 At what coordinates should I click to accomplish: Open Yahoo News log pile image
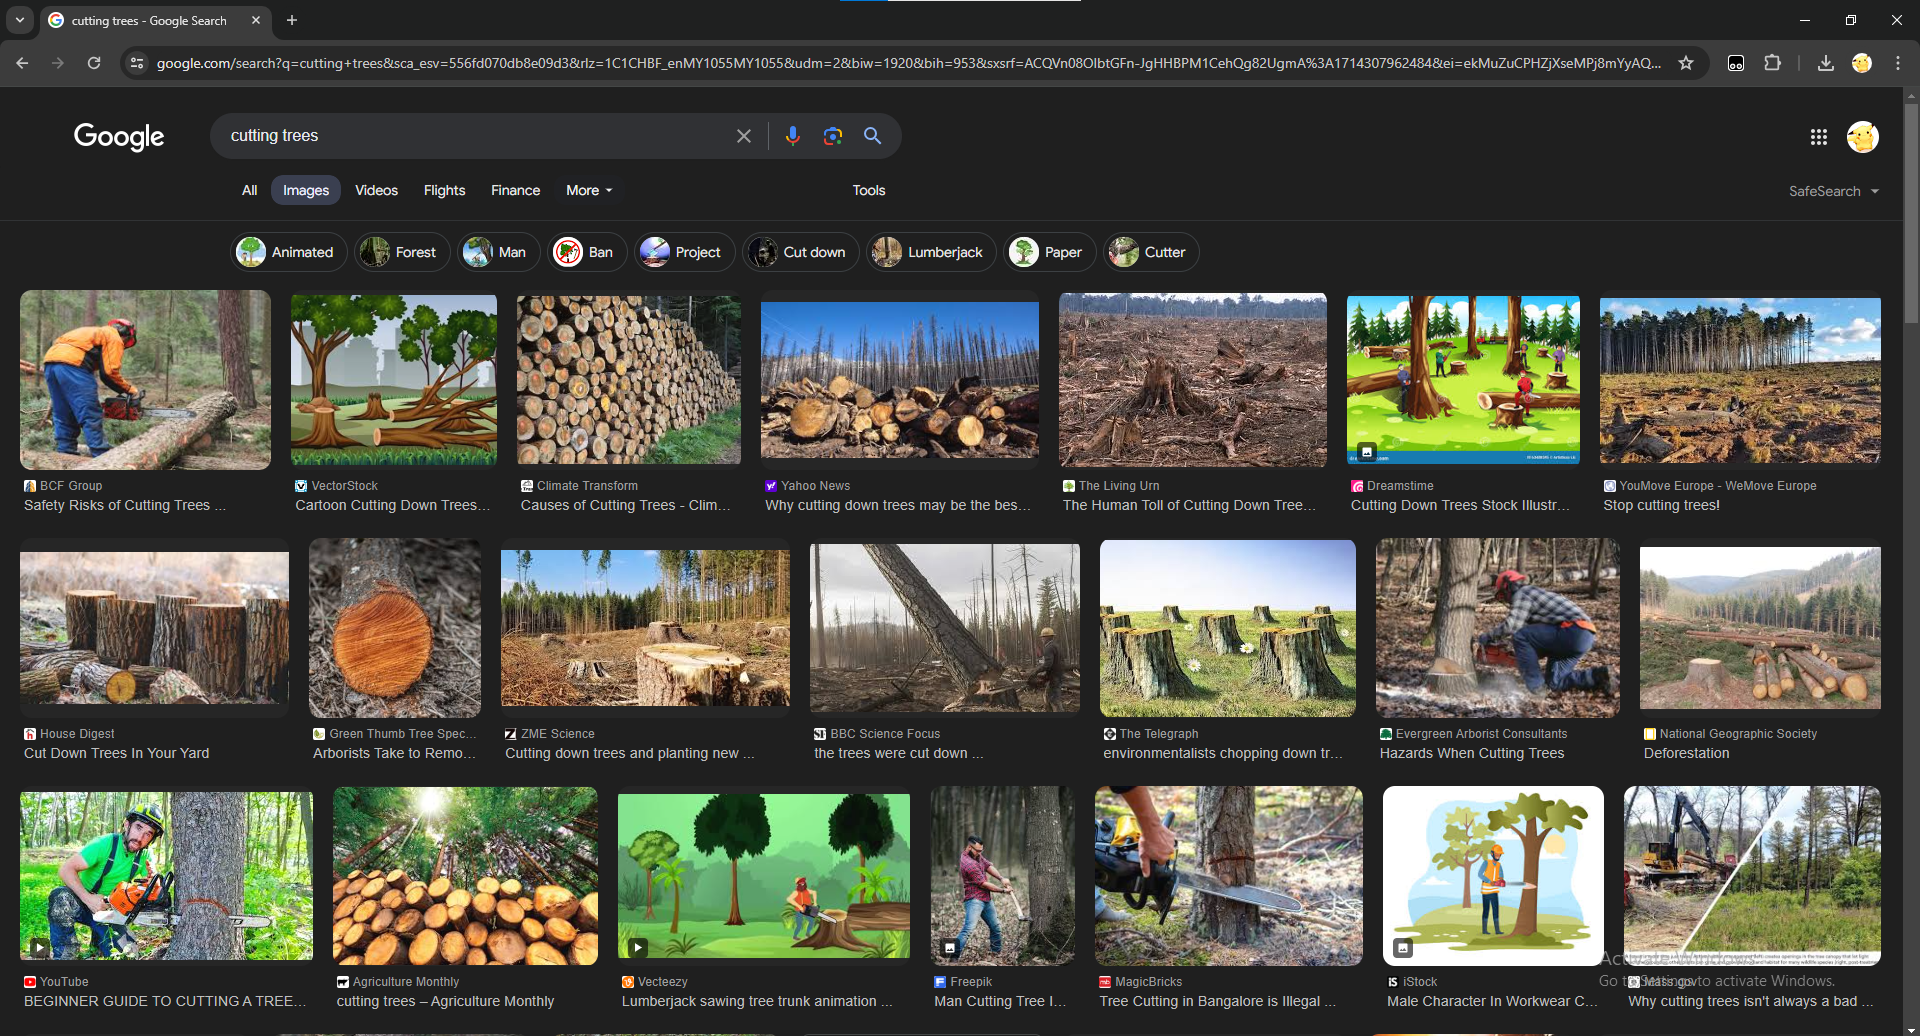point(900,380)
